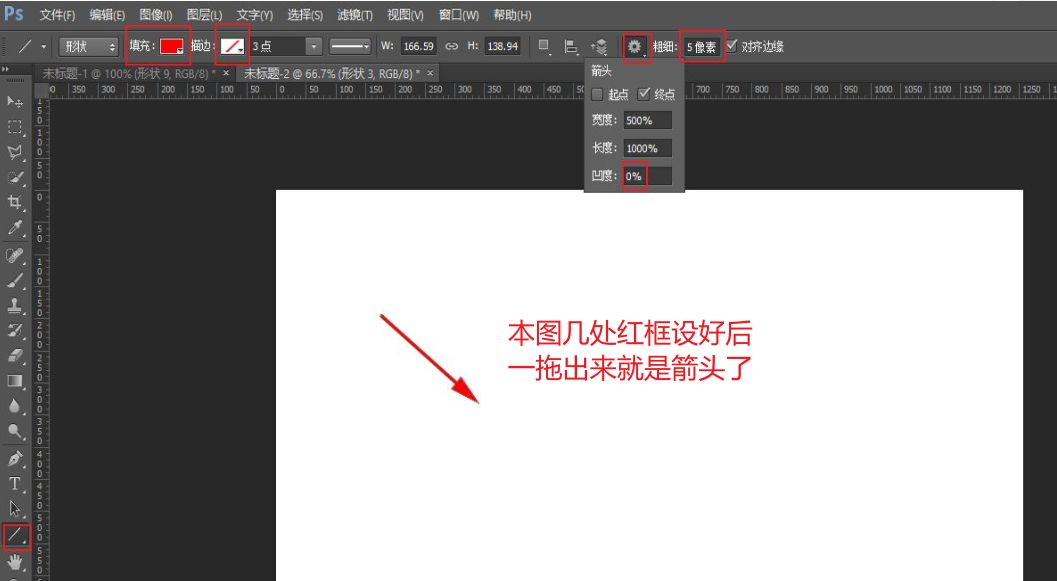Select the Dodge tool
This screenshot has width=1057, height=581.
coord(15,431)
